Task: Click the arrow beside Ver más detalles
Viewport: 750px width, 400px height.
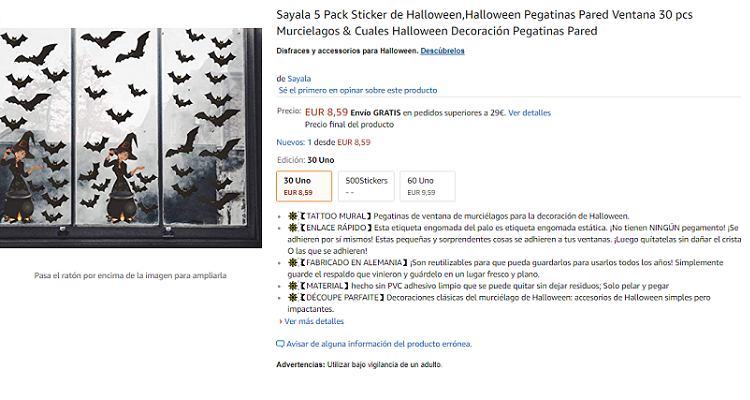Action: click(281, 322)
